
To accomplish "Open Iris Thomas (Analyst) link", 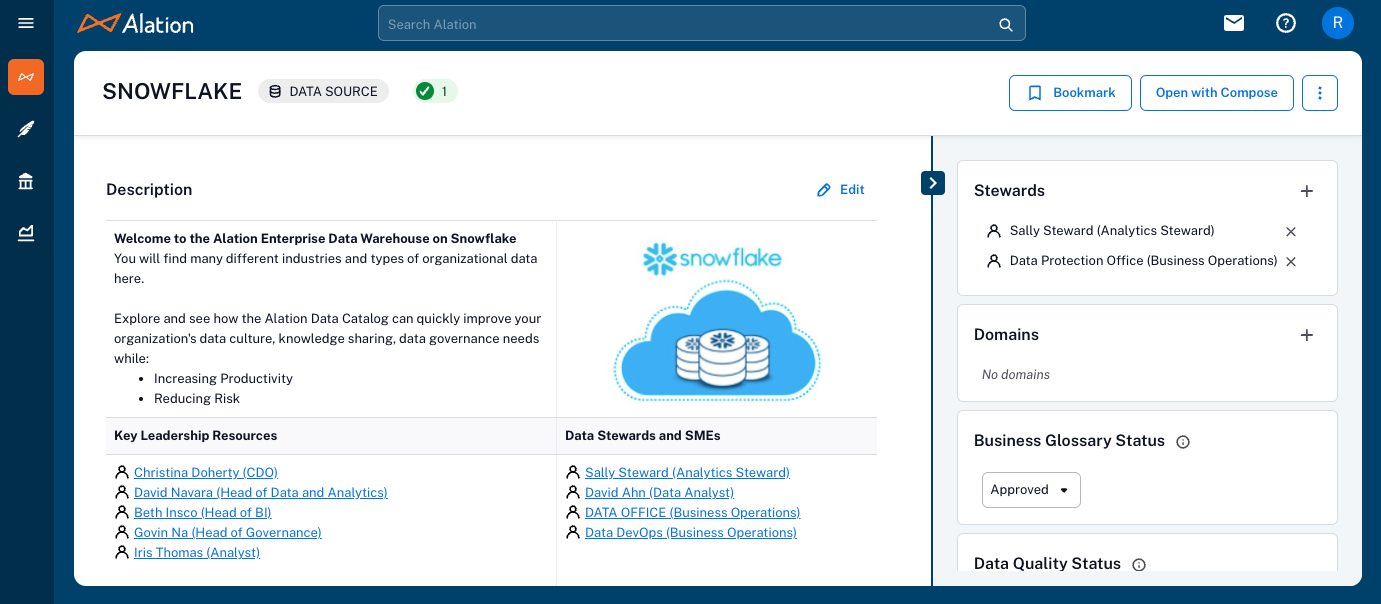I will [x=197, y=553].
